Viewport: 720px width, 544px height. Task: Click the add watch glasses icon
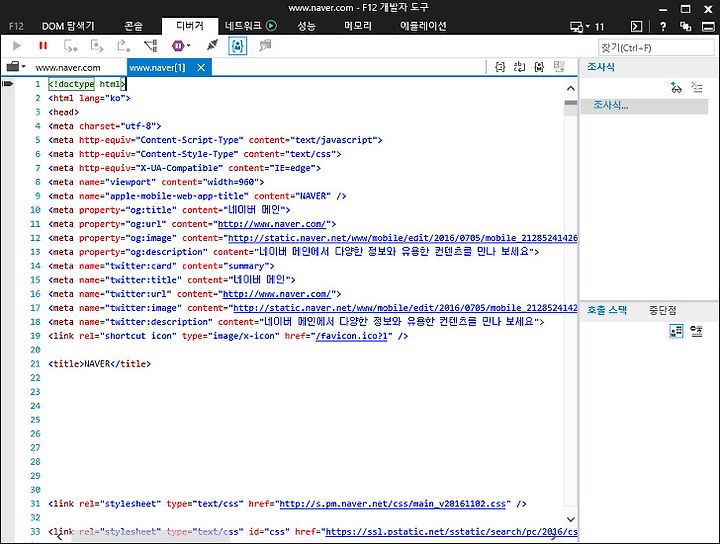point(676,87)
